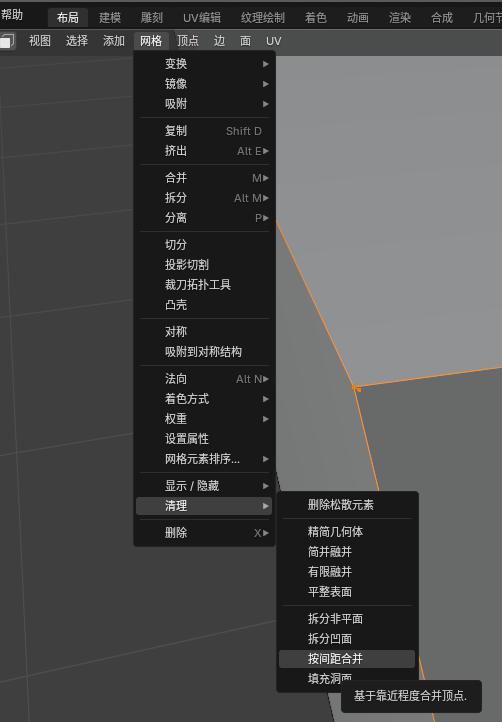The width and height of the screenshot is (502, 722).
Task: Open the 选择 menu
Action: coord(76,41)
